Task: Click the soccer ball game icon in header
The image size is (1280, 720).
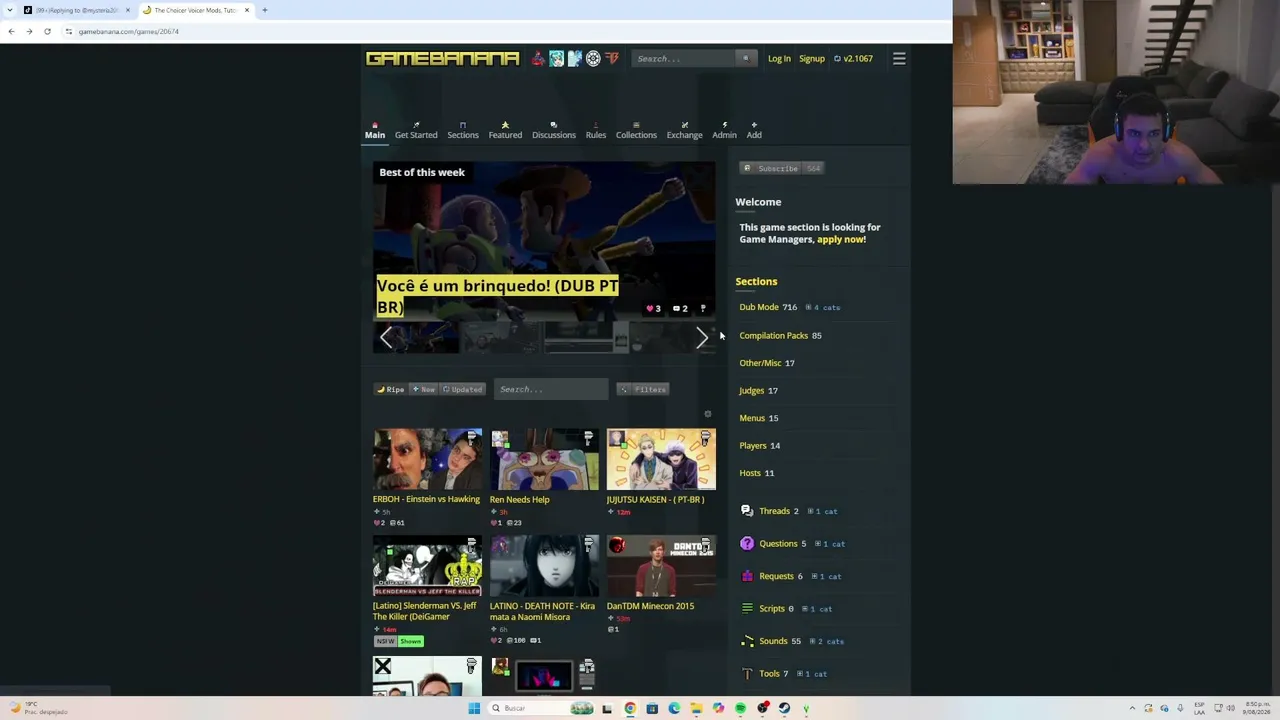Action: point(593,59)
